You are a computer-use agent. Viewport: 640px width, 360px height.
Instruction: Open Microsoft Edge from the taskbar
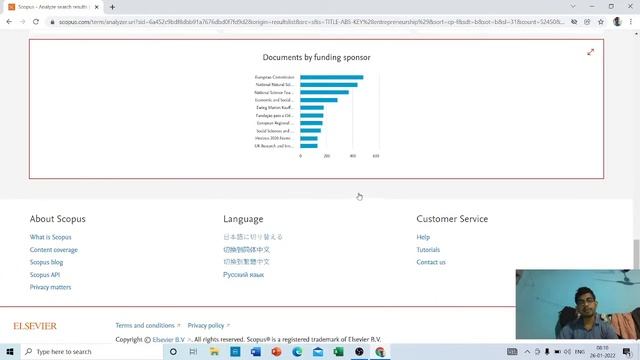(x=297, y=351)
